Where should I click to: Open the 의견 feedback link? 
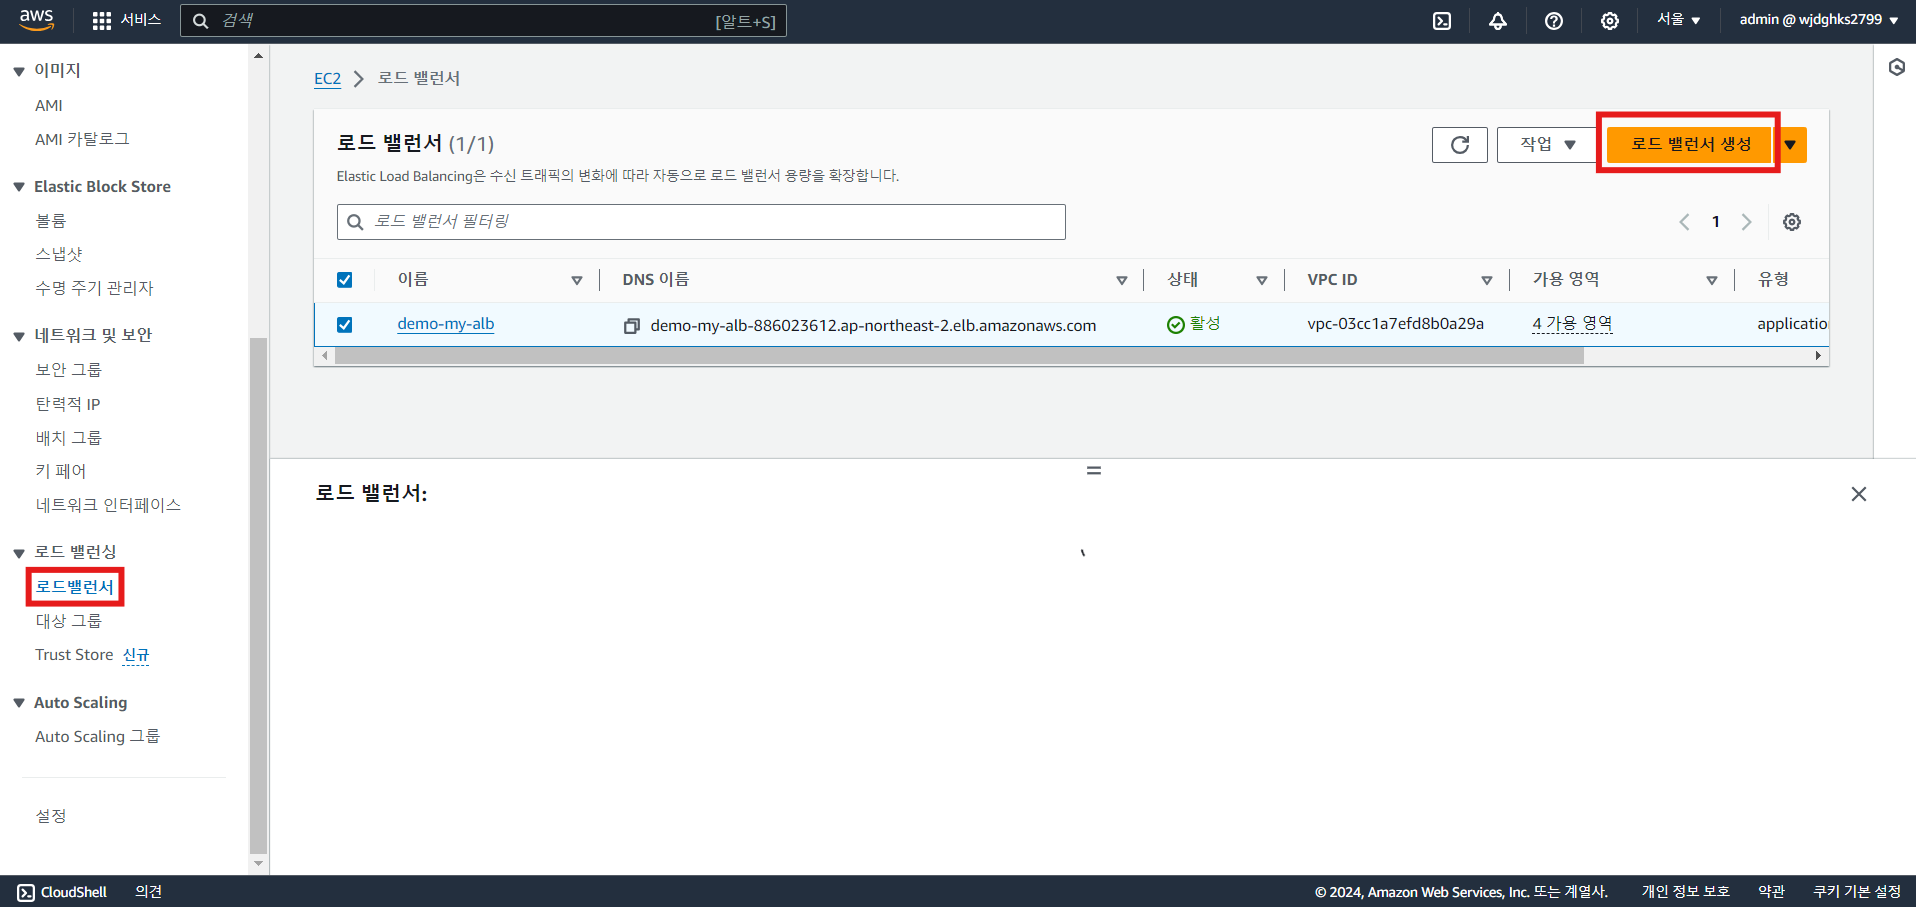149,892
